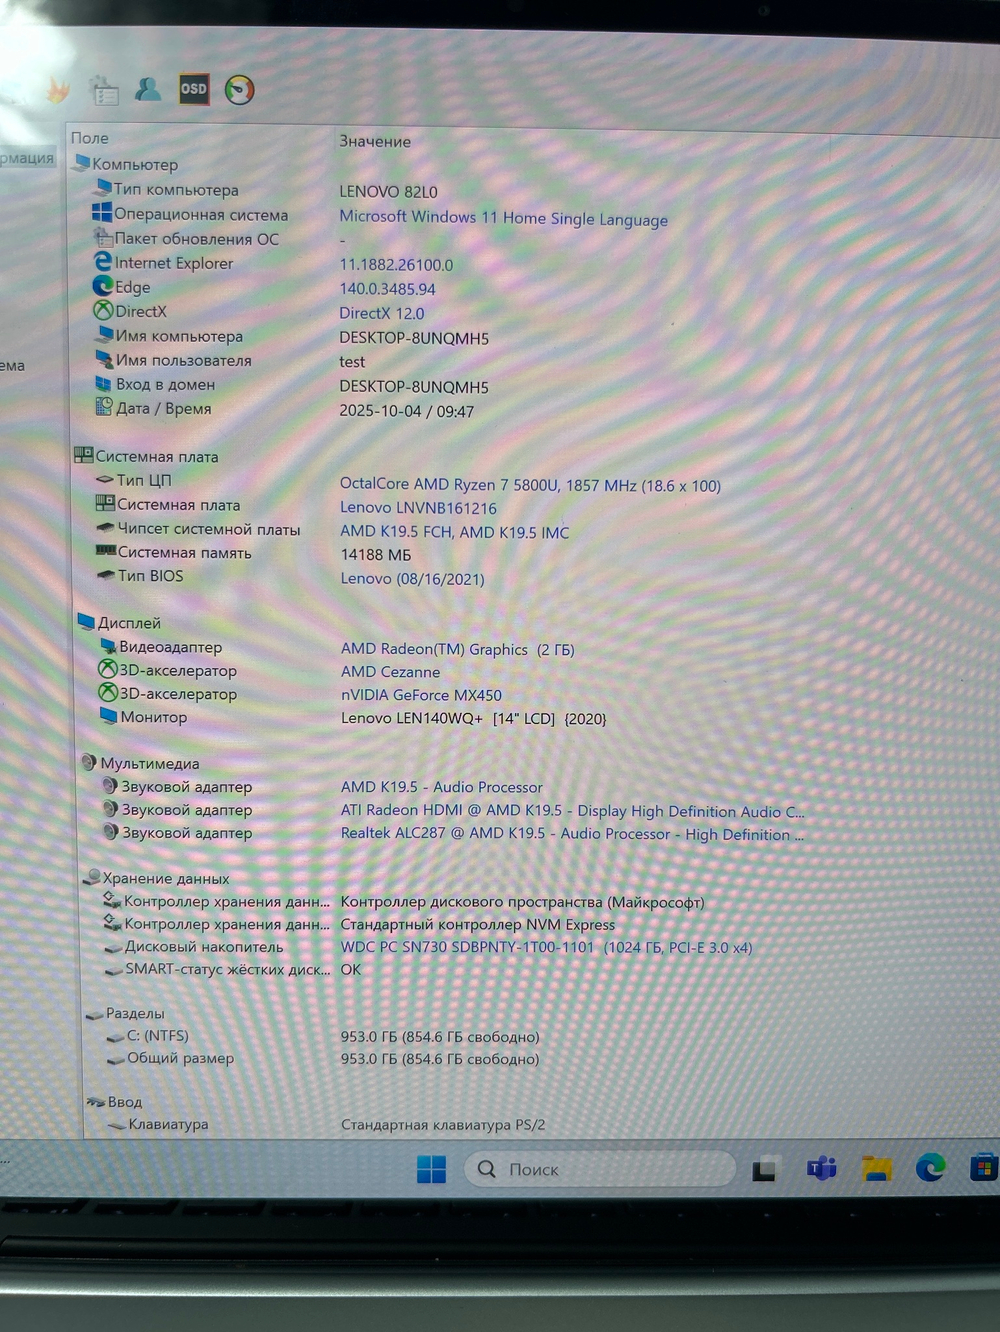This screenshot has height=1332, width=1000.
Task: Open the Lenovo (08/16/2021) BIOS link
Action: coord(412,578)
